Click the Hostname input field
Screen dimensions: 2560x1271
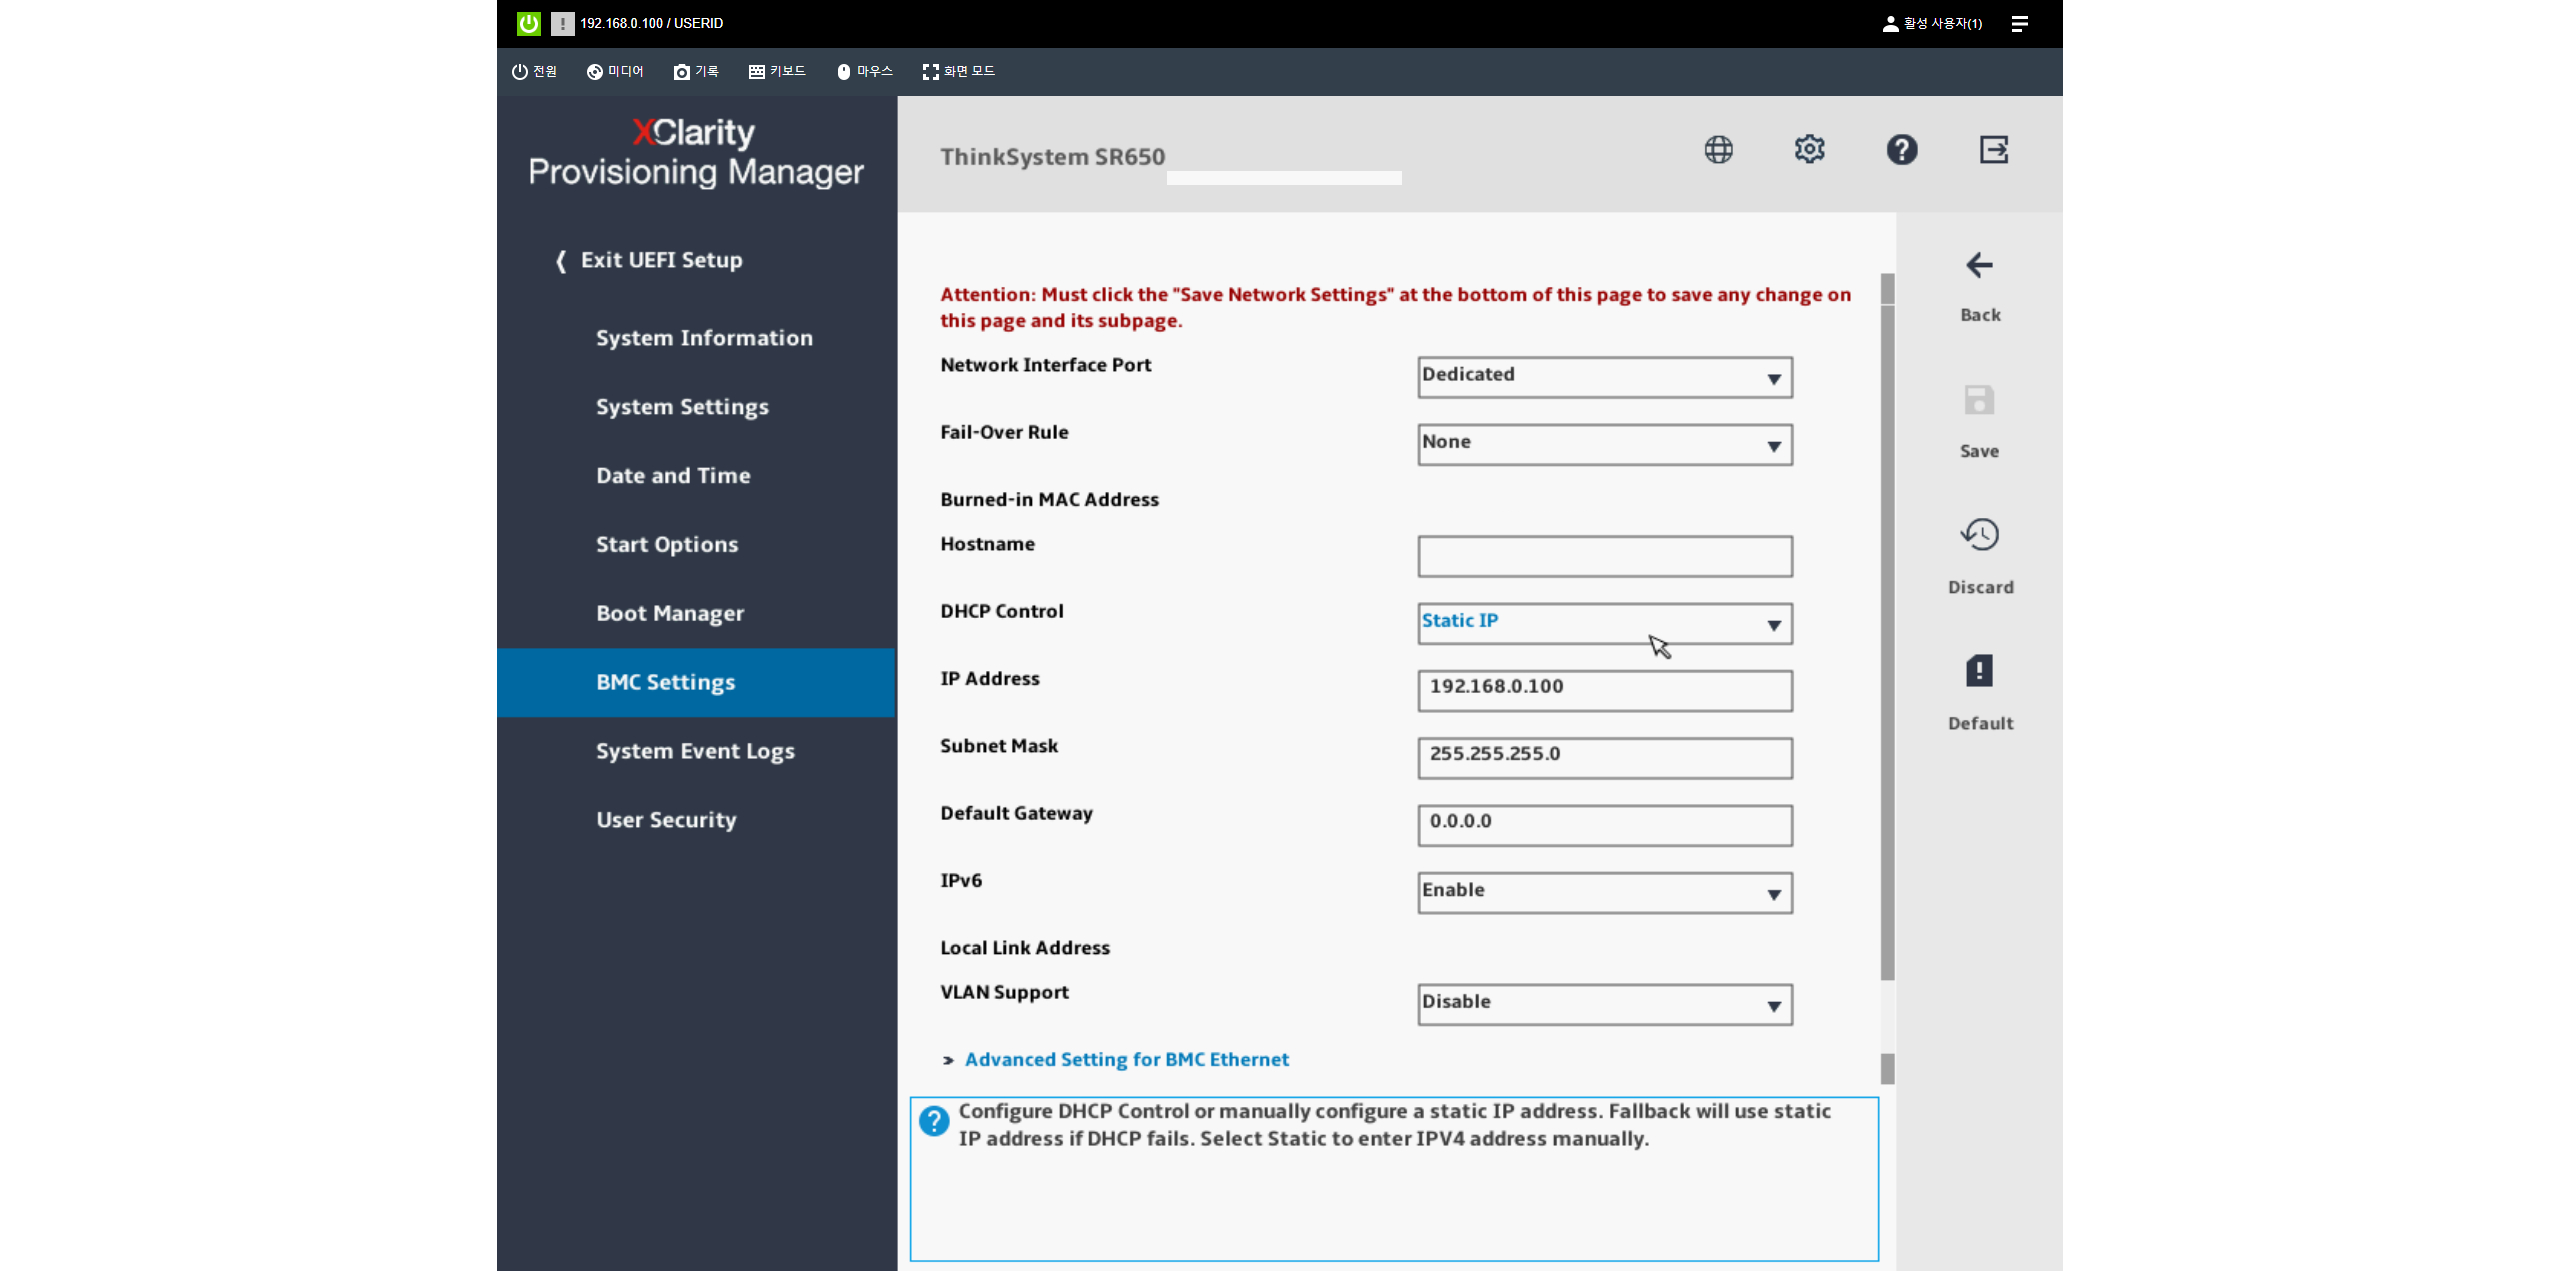pos(1604,556)
